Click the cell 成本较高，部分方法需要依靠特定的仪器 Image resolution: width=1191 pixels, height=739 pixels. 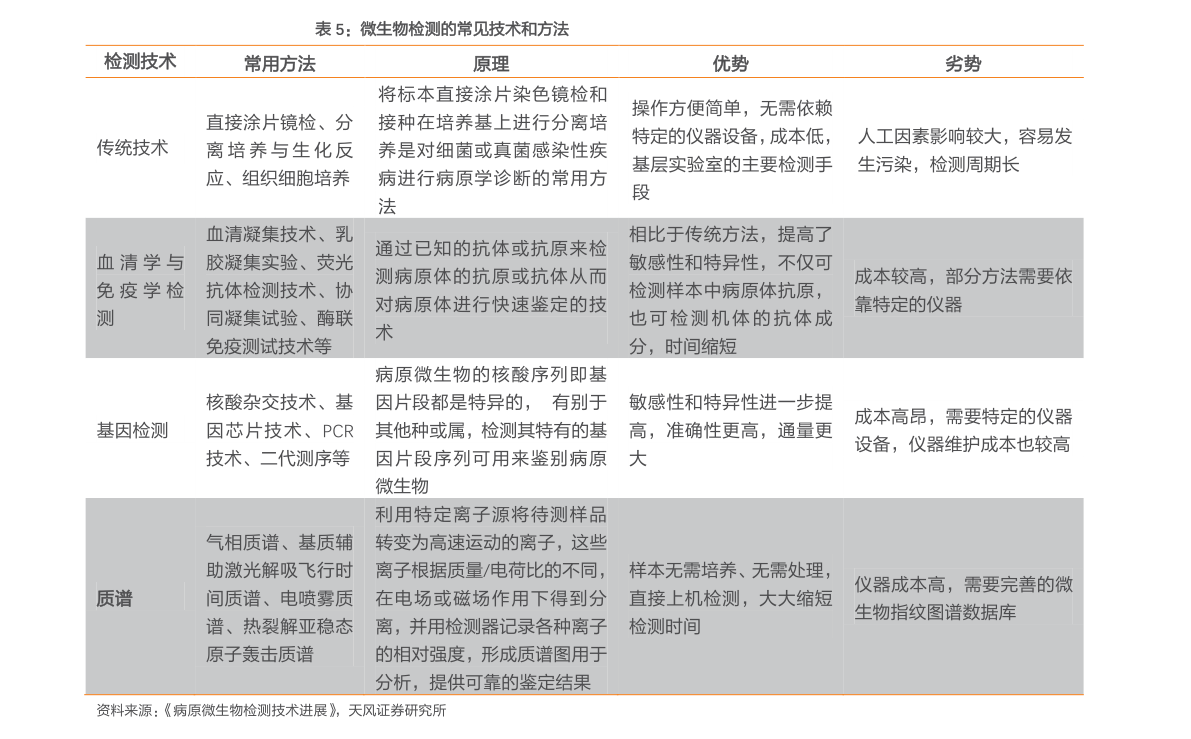click(962, 290)
